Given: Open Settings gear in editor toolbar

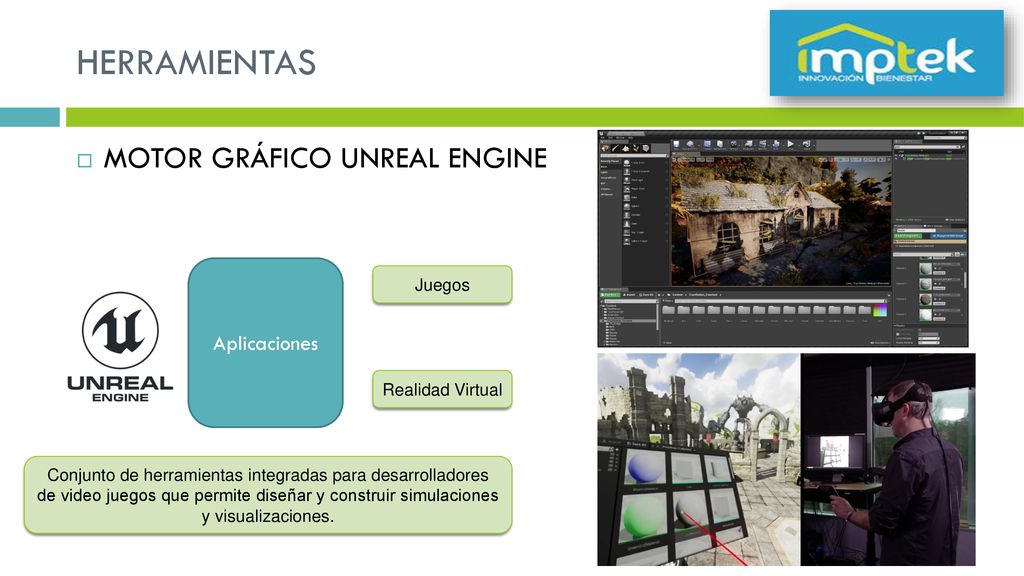Looking at the screenshot, I should click(733, 144).
